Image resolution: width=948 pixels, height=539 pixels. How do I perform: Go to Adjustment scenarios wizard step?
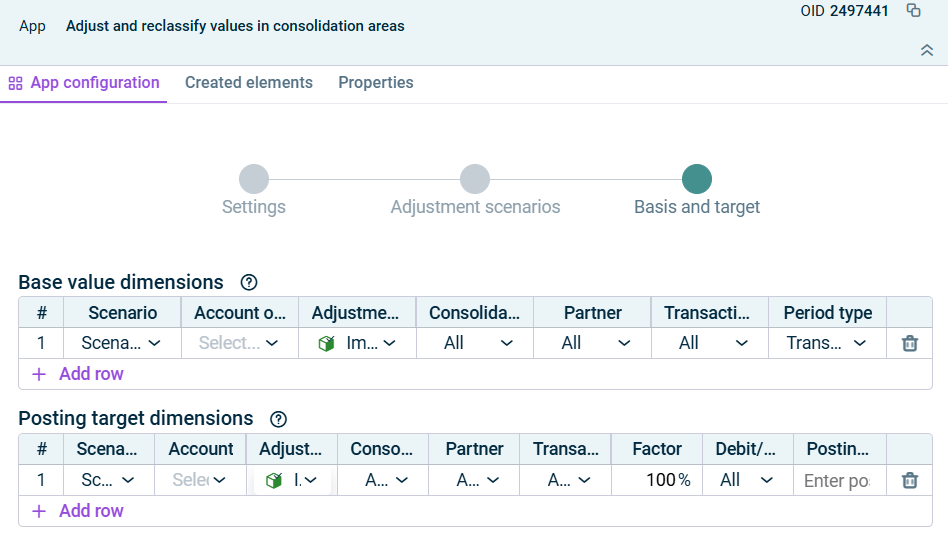(x=475, y=180)
